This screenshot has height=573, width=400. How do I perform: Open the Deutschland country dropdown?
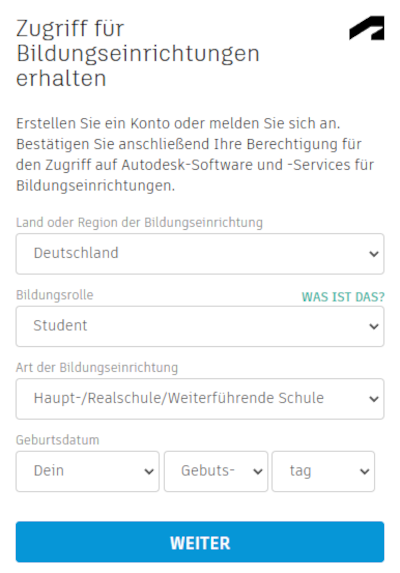coord(200,254)
